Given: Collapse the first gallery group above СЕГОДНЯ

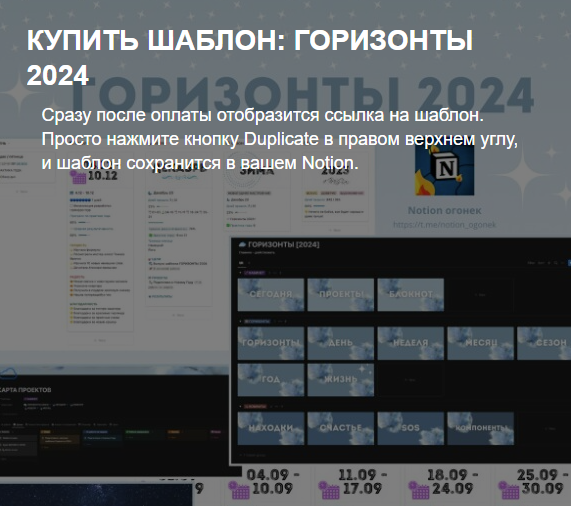Looking at the screenshot, I should (x=240, y=273).
